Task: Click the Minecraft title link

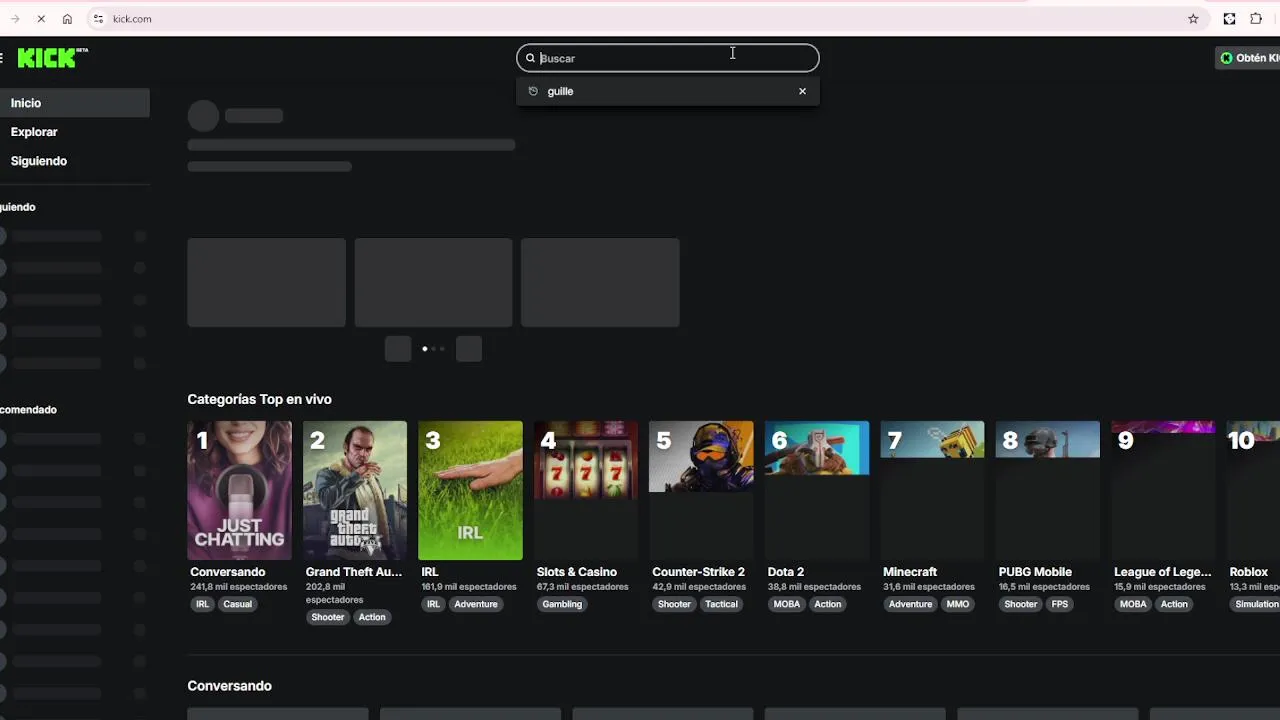Action: coord(910,572)
